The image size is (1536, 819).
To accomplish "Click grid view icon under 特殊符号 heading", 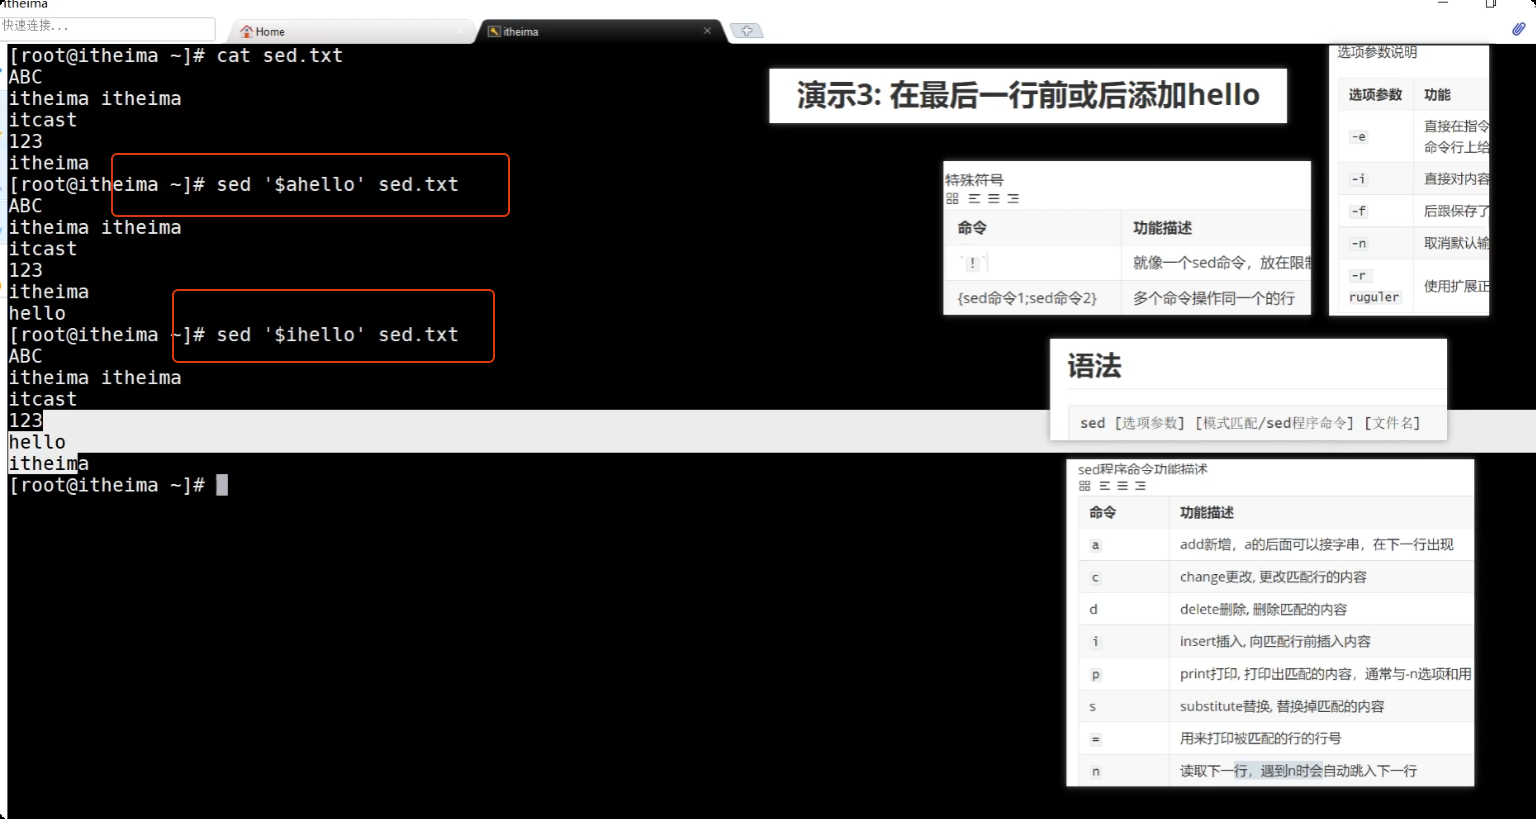I will pos(952,199).
